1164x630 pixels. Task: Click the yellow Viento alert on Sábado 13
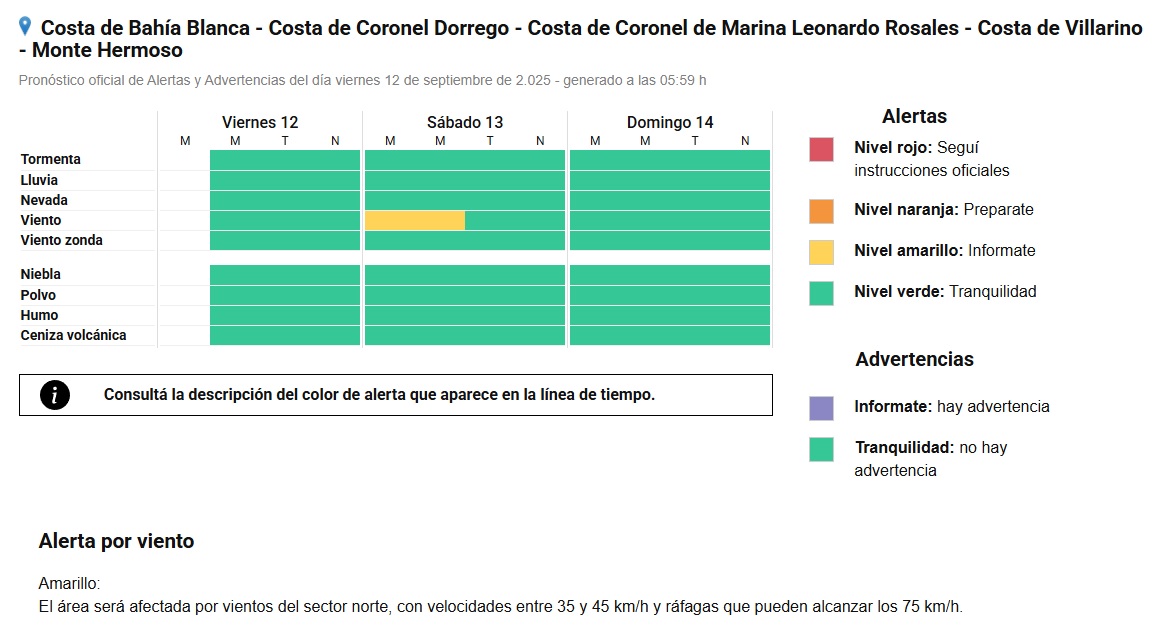coord(415,220)
